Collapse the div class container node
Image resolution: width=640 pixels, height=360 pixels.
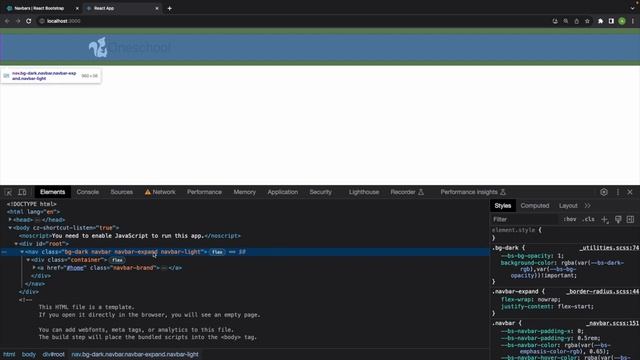[x=28, y=260]
